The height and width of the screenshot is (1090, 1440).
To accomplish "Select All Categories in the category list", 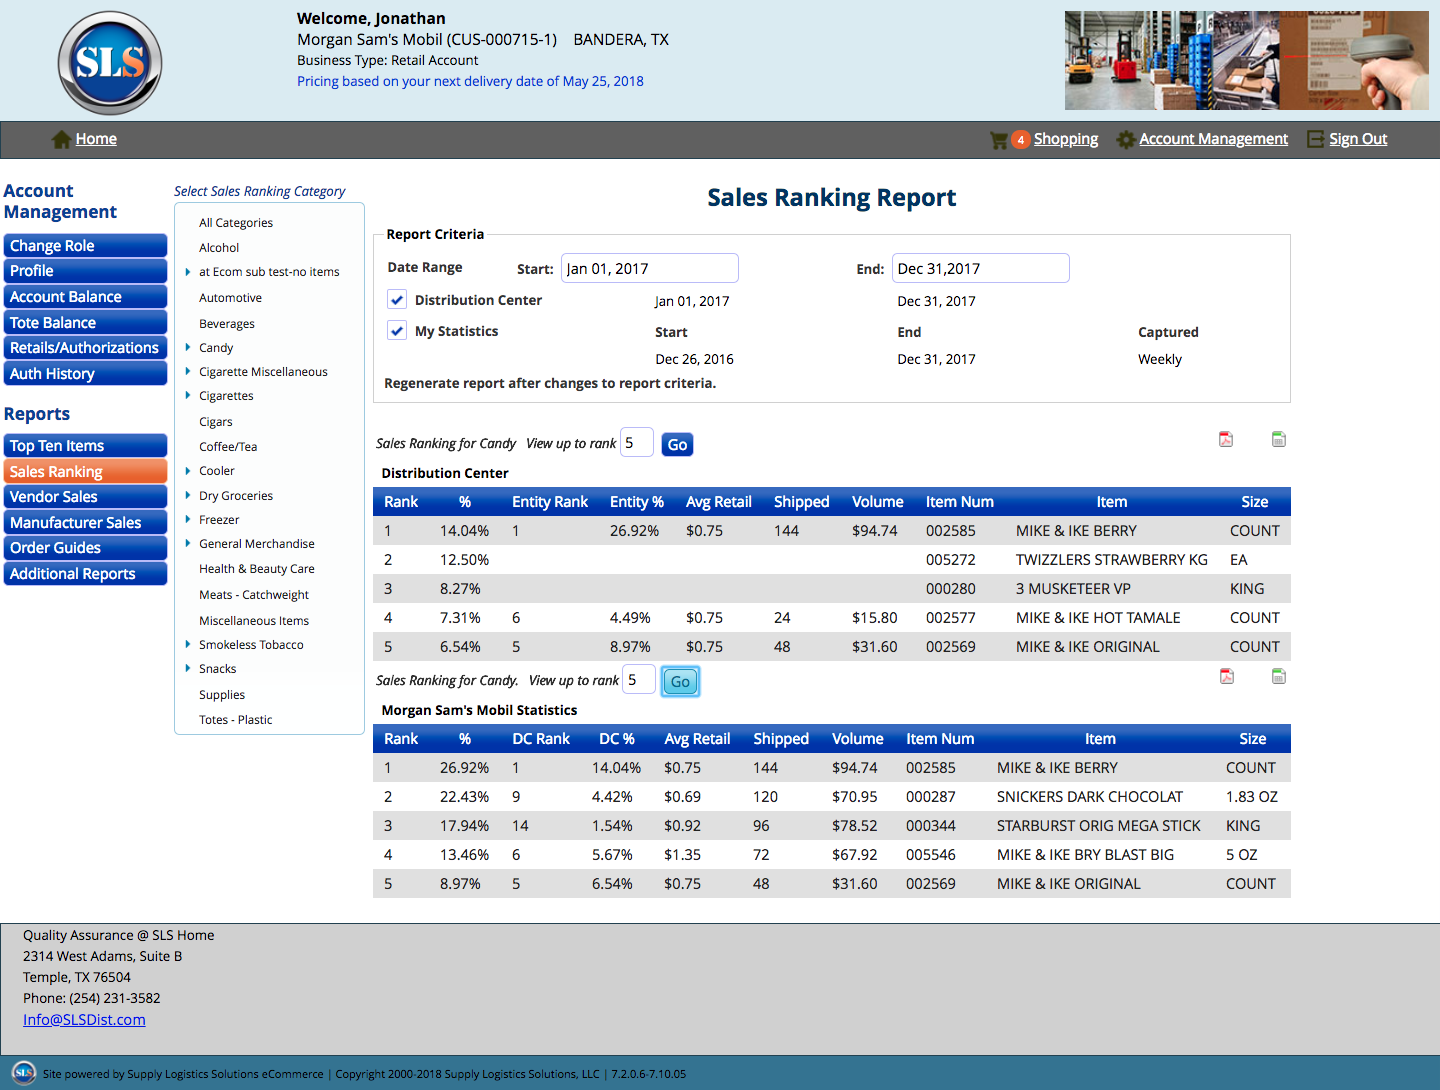I will pos(236,223).
